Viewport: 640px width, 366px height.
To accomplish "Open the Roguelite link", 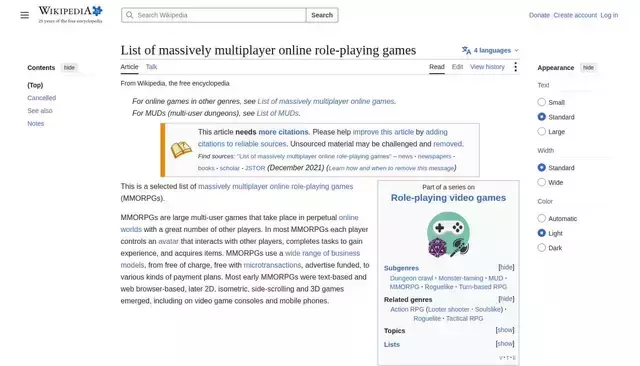I will coord(427,318).
